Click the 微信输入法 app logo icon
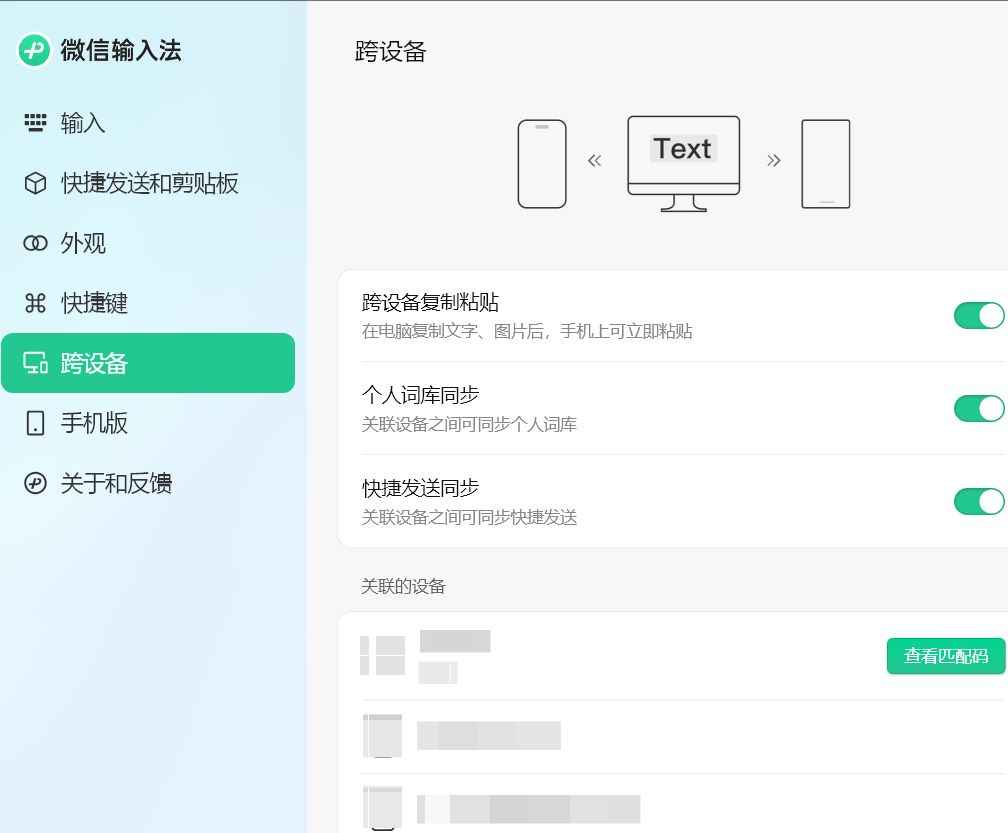This screenshot has width=1008, height=833. [x=36, y=50]
